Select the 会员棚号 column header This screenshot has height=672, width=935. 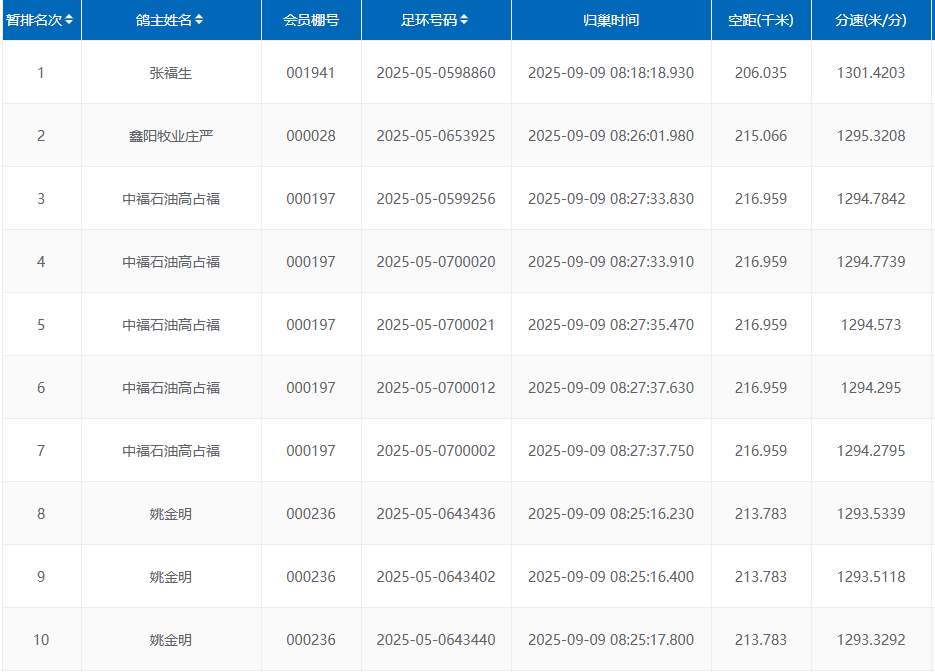[x=311, y=20]
